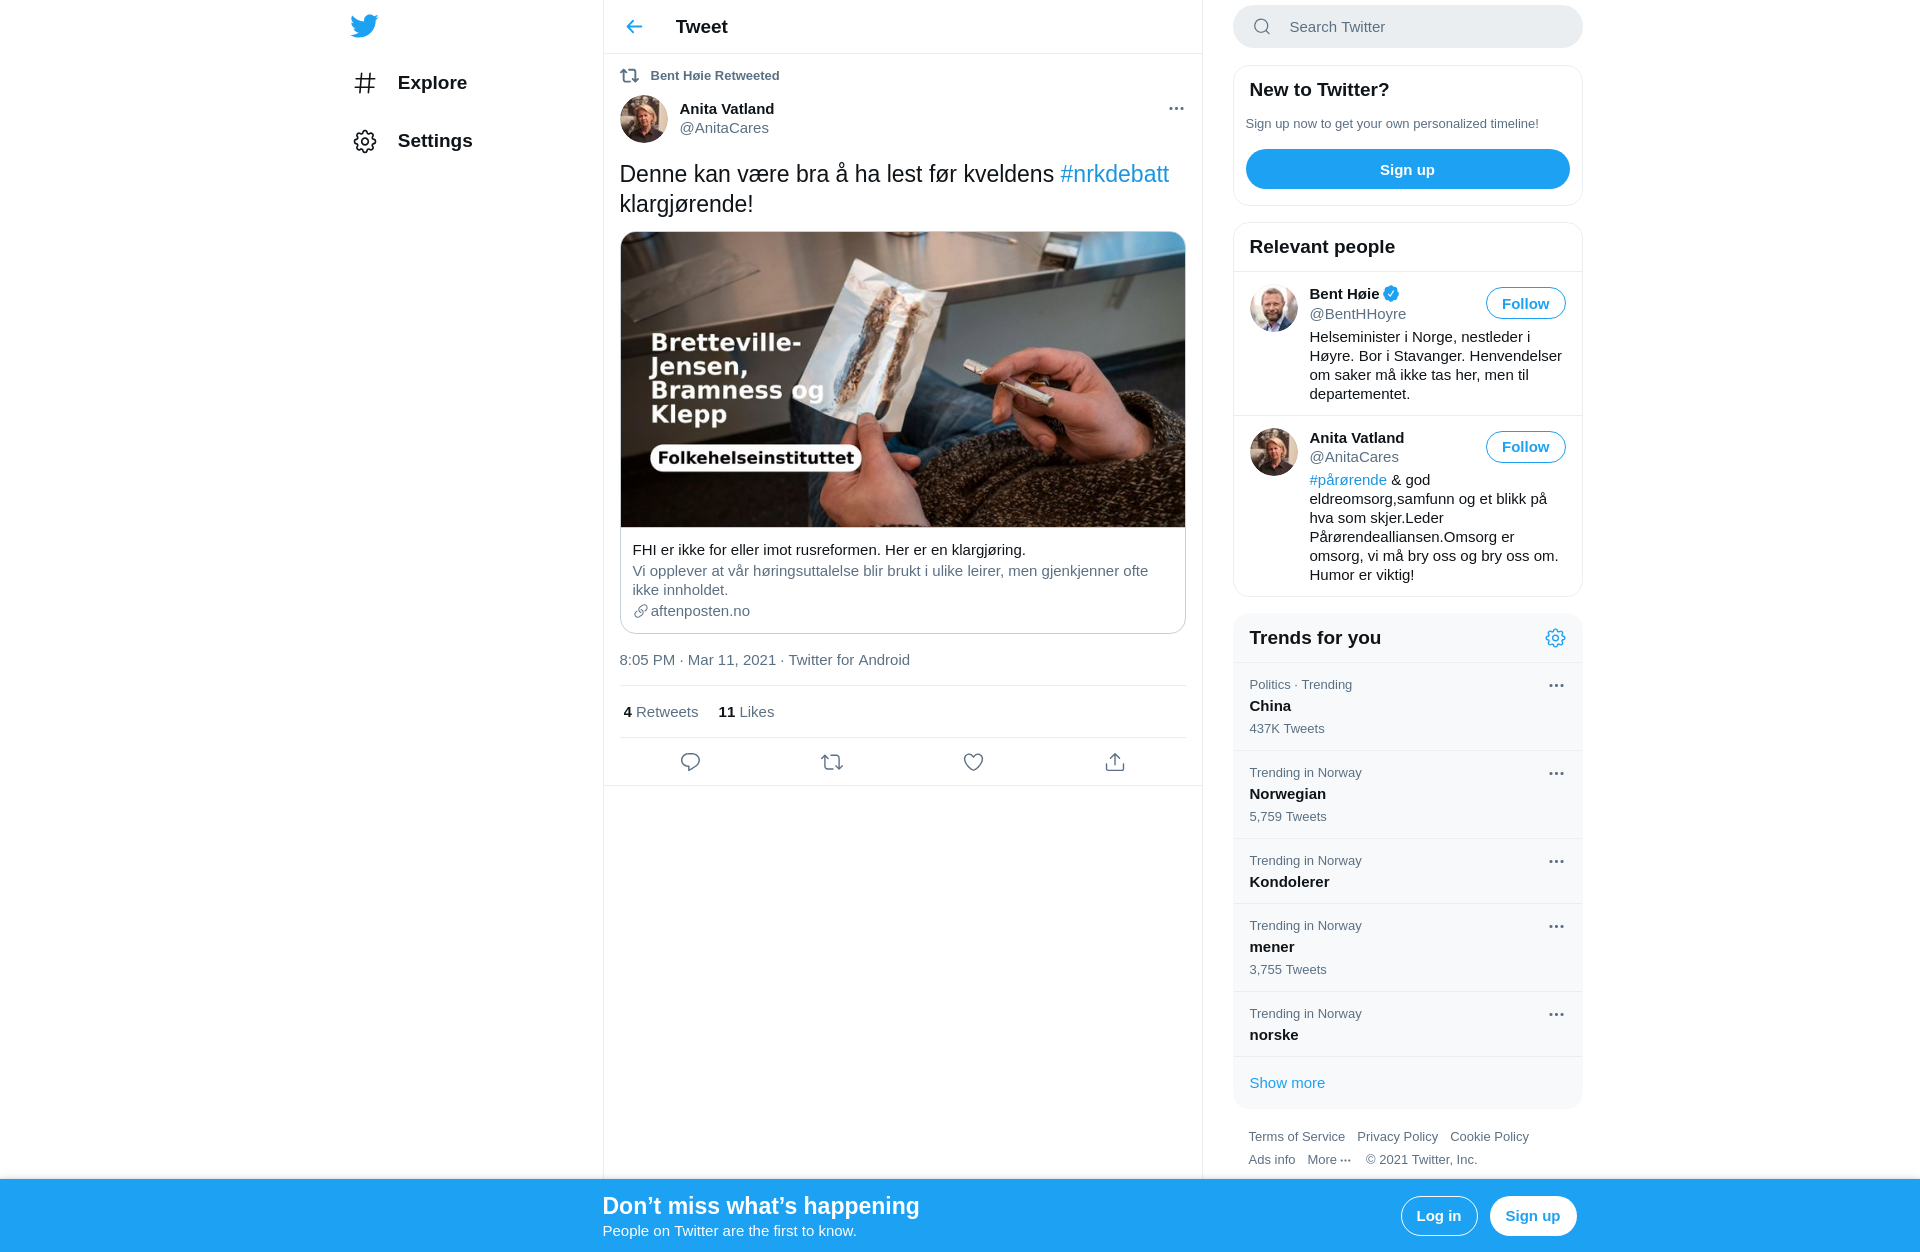Open Settings from the sidebar

click(x=413, y=141)
